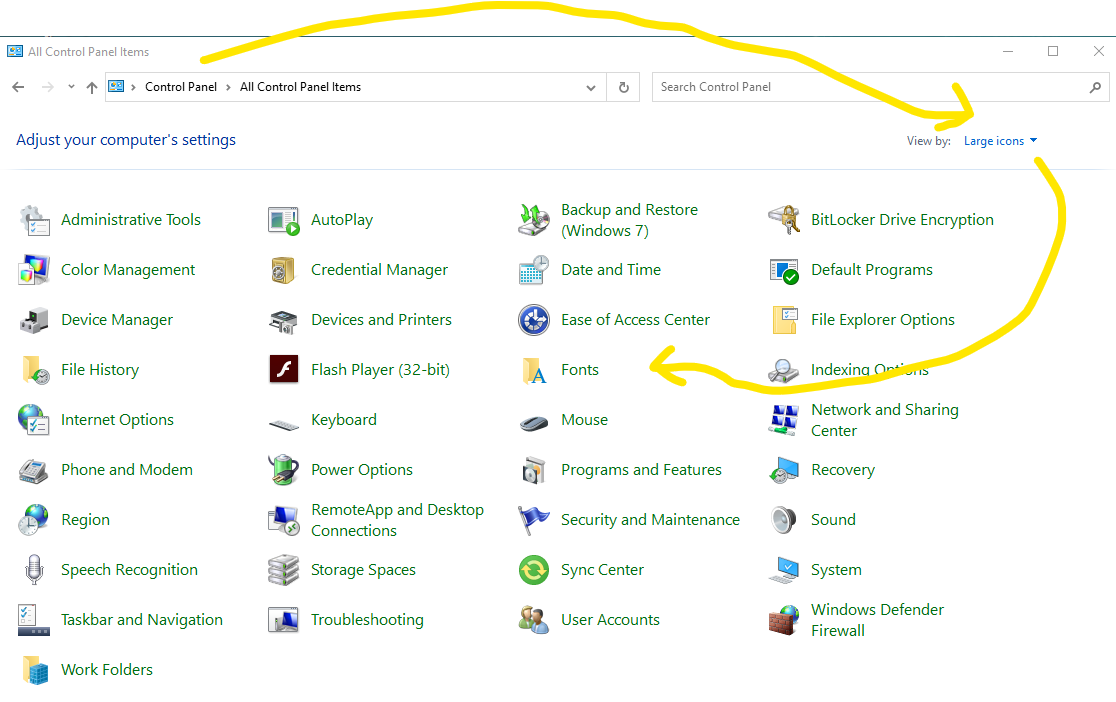Open the Storage Spaces link

tap(363, 570)
